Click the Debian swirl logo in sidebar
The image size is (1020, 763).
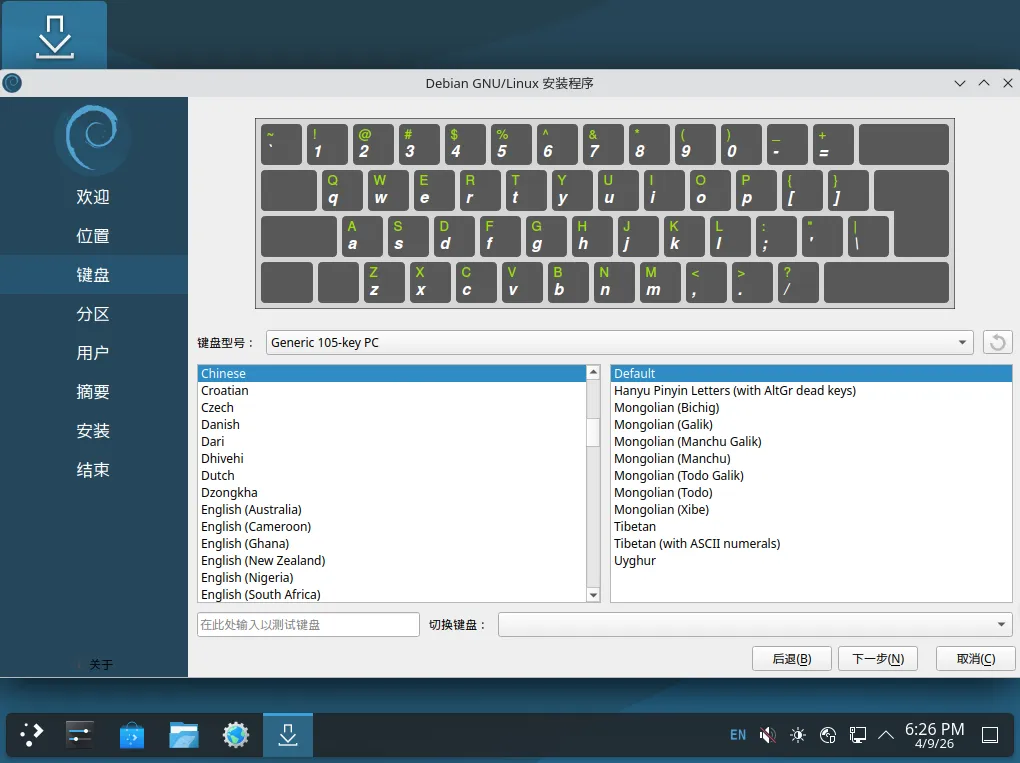(x=92, y=139)
